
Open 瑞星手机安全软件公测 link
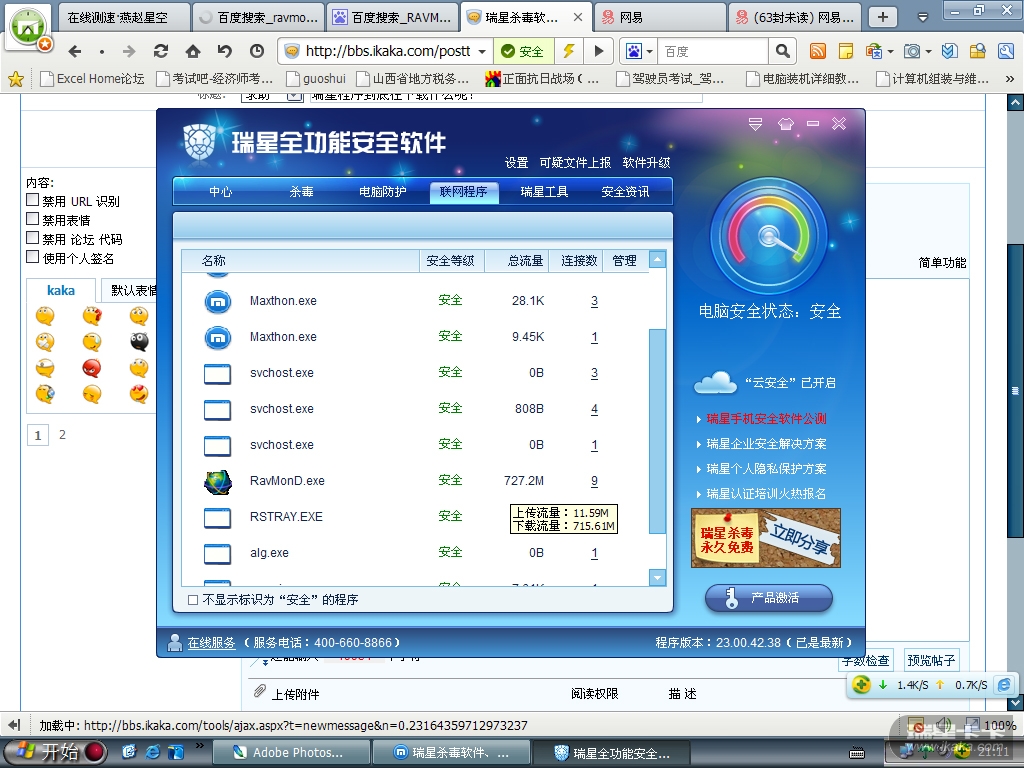pos(766,419)
